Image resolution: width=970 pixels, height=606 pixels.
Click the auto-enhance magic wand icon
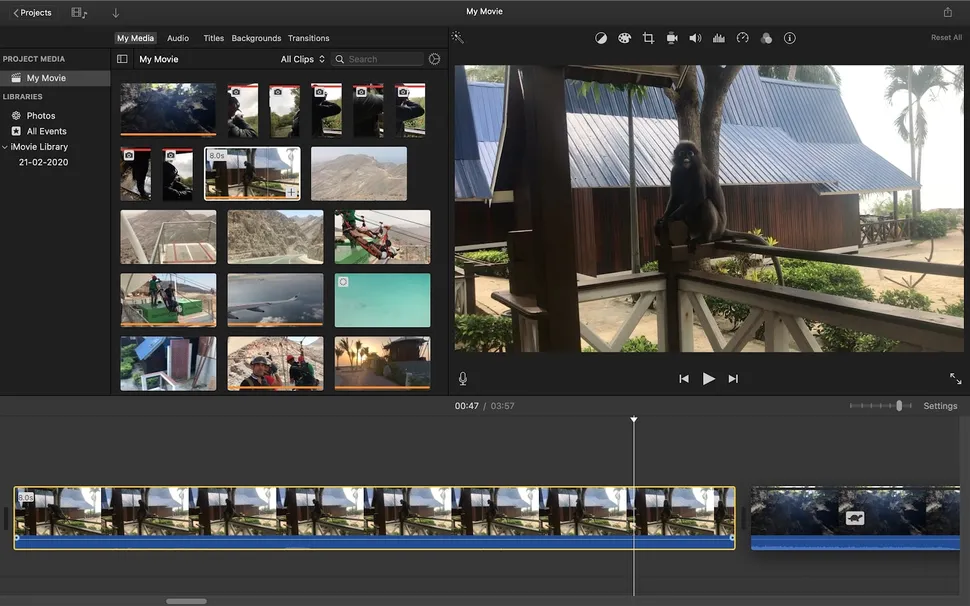pos(457,37)
